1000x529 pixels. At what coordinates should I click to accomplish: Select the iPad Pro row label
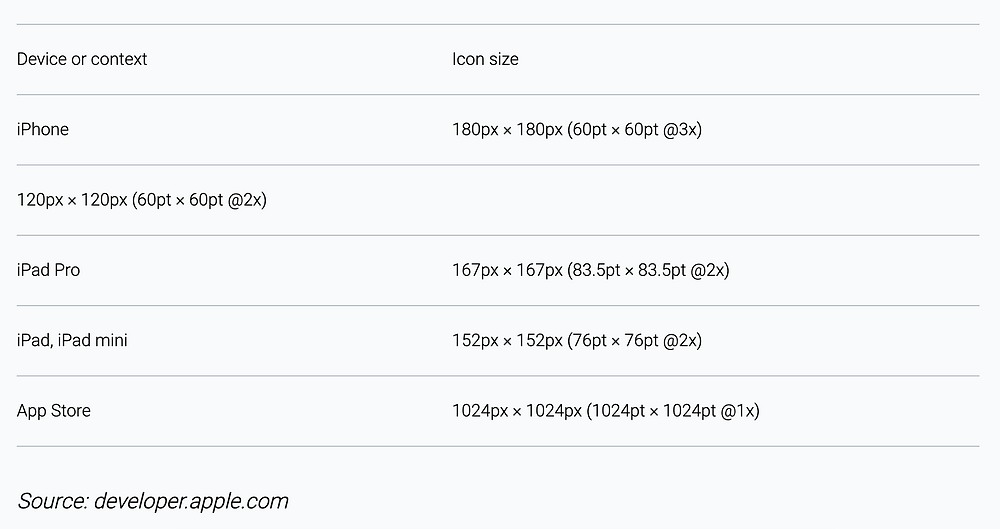[48, 270]
